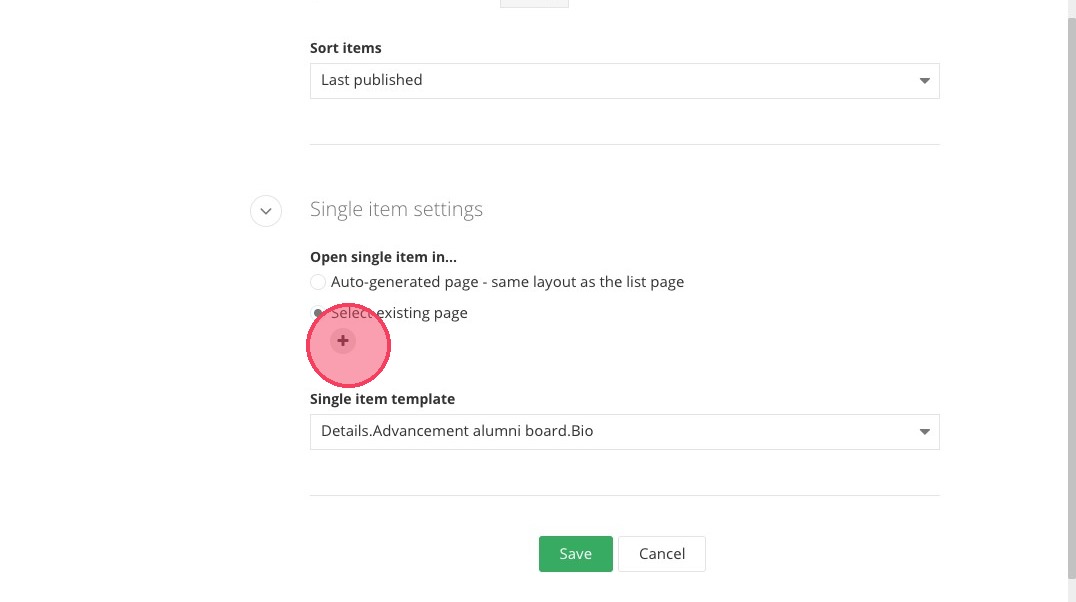Cancel the settings dialog
The image size is (1076, 602).
tap(661, 554)
